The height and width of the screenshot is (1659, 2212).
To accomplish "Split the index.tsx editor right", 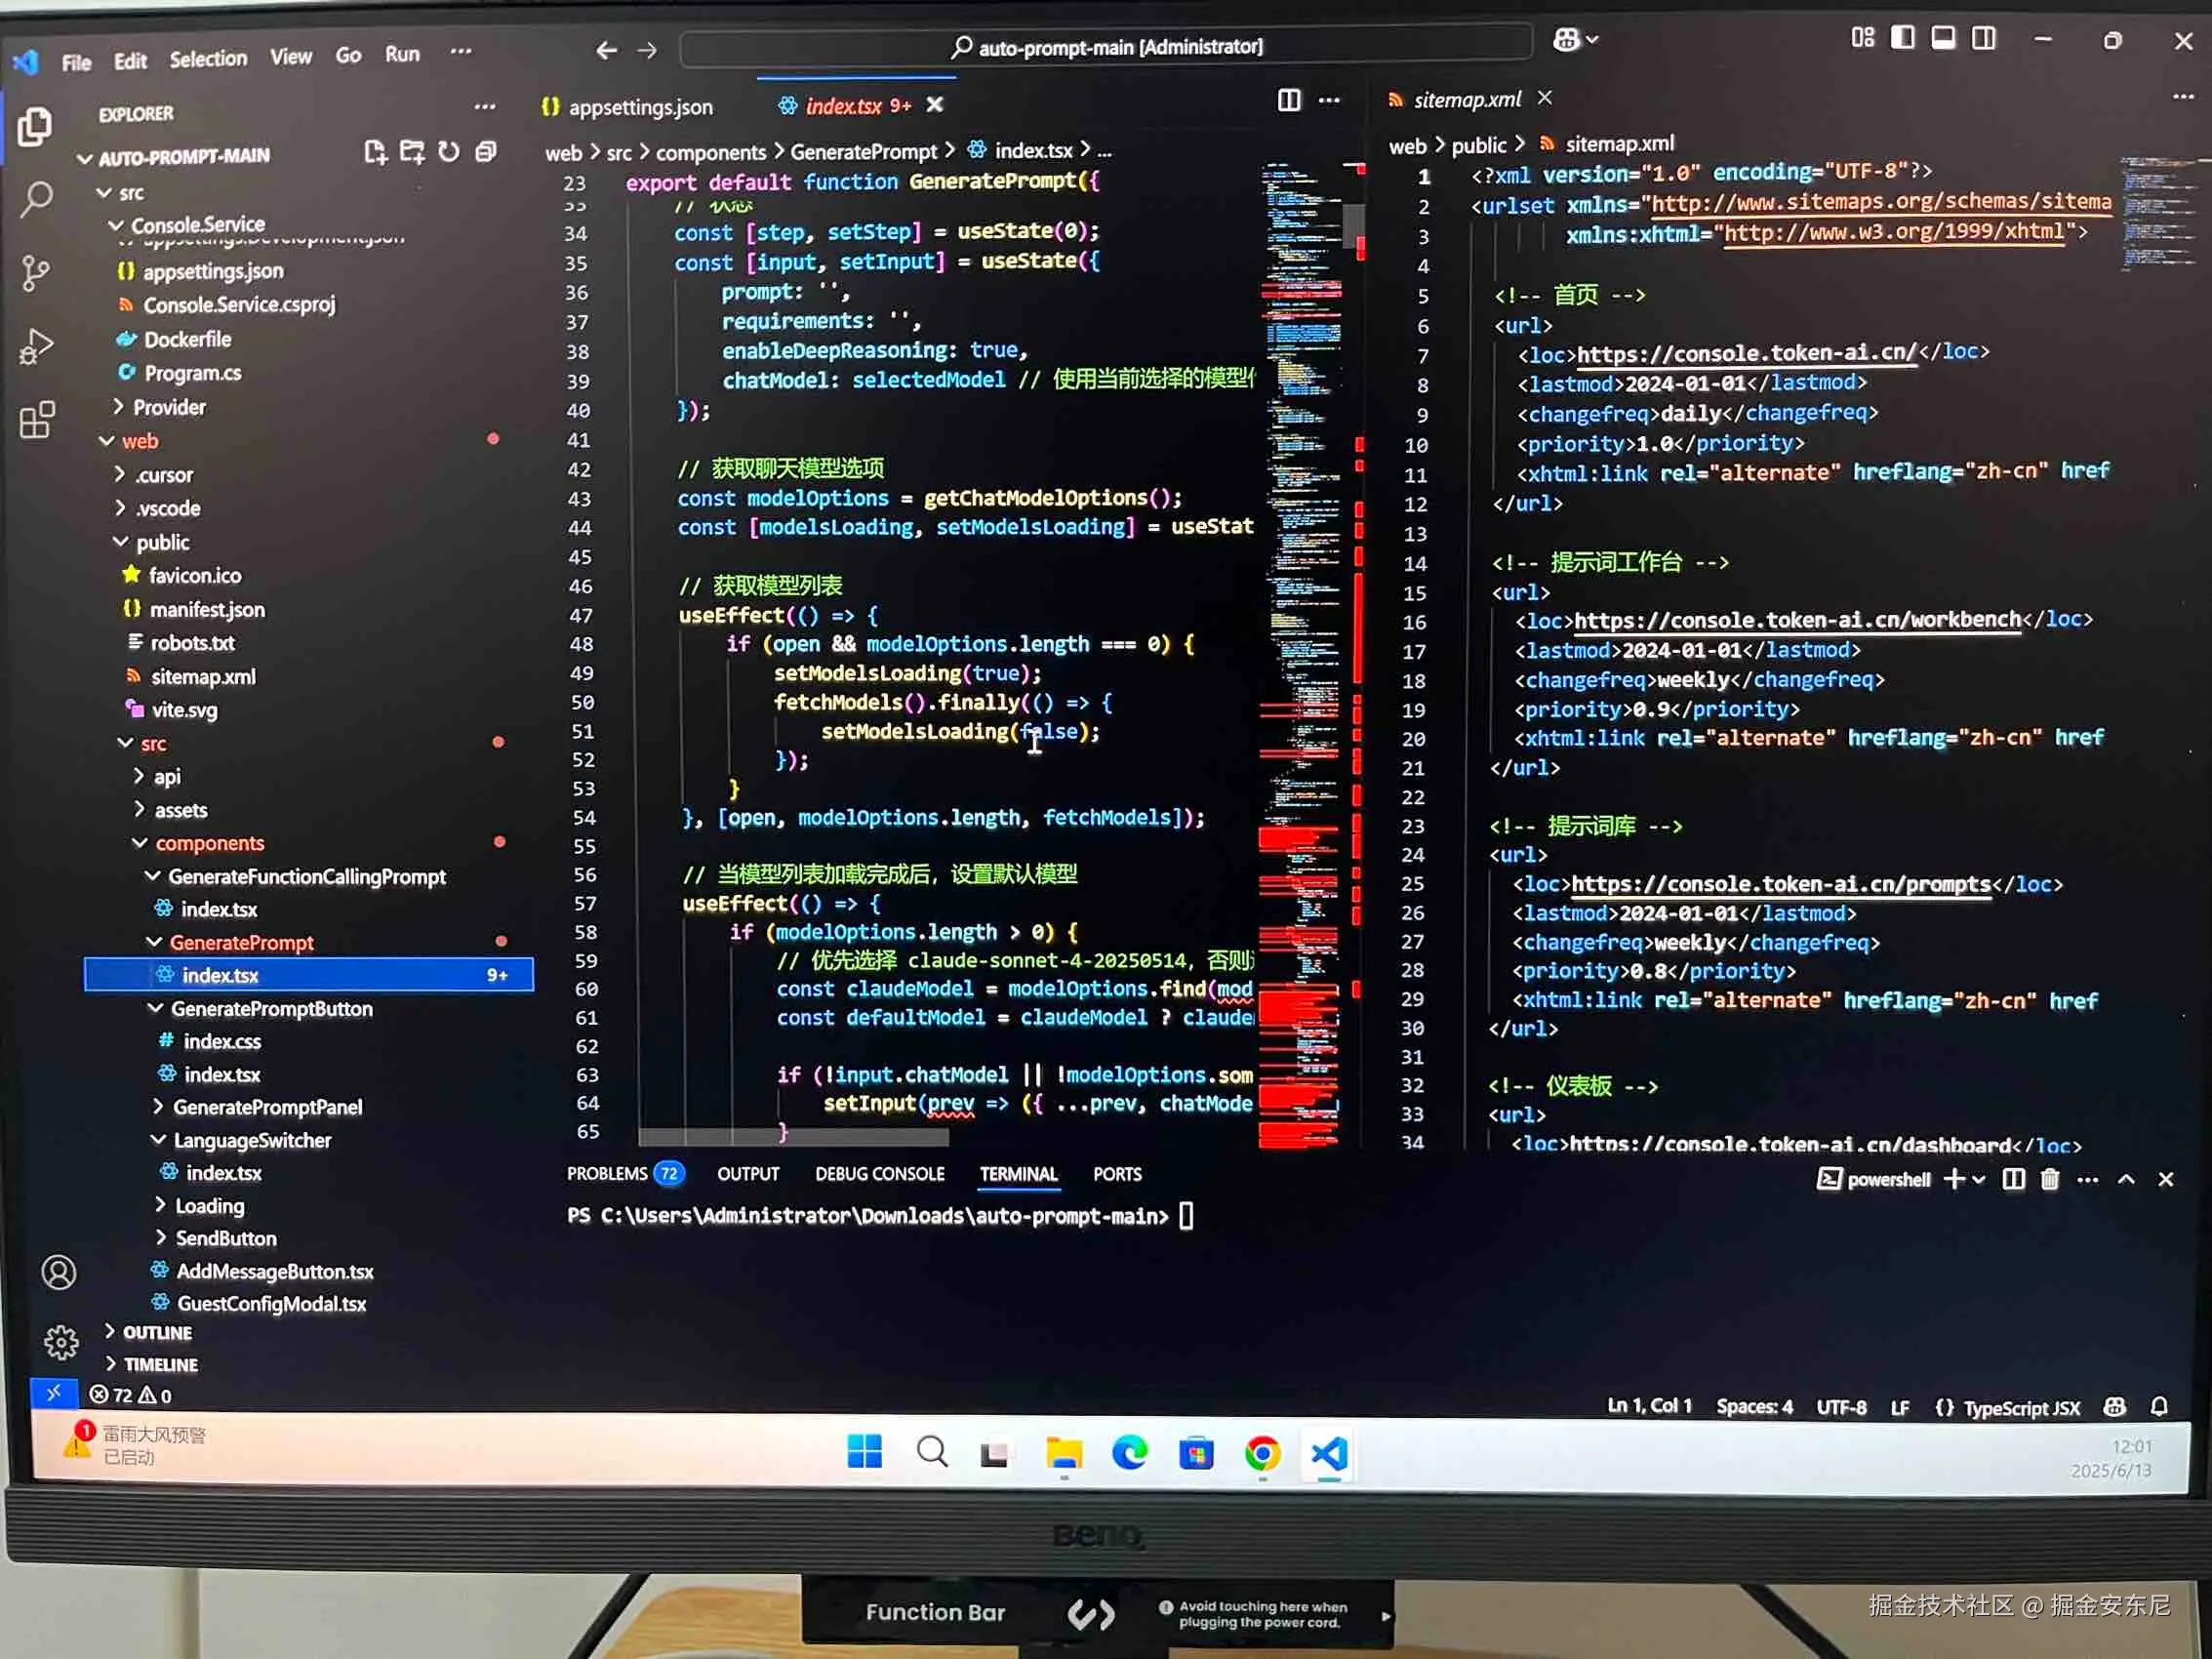I will 1289,101.
